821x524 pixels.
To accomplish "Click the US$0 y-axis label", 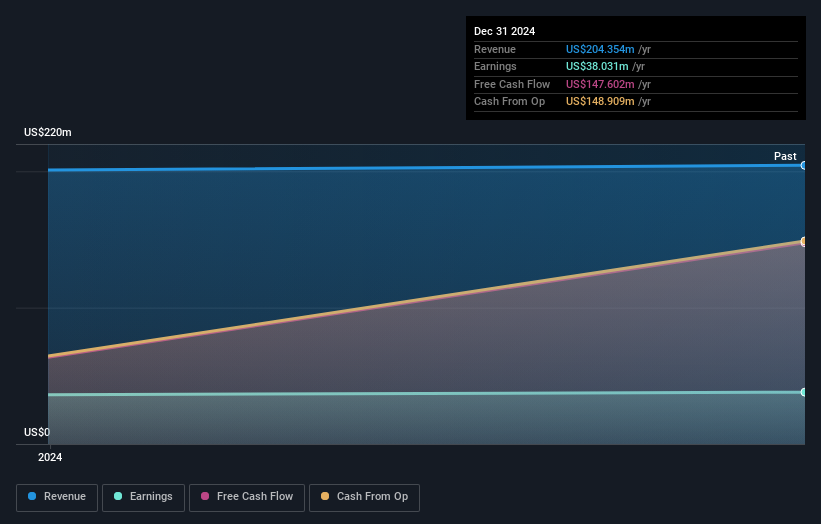I will 37,432.
